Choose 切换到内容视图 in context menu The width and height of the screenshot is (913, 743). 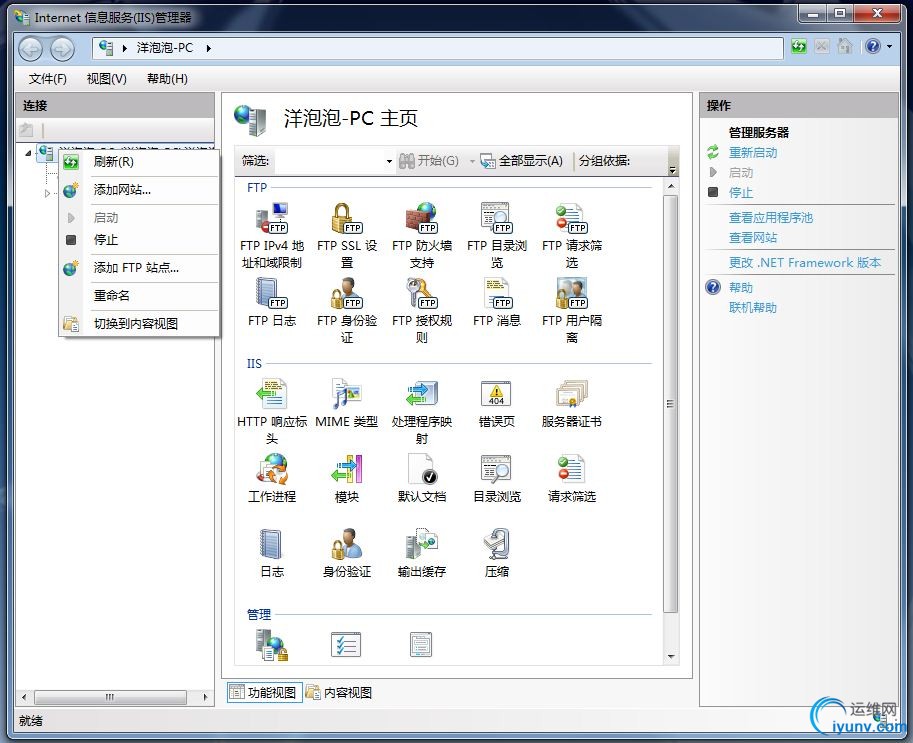click(139, 324)
